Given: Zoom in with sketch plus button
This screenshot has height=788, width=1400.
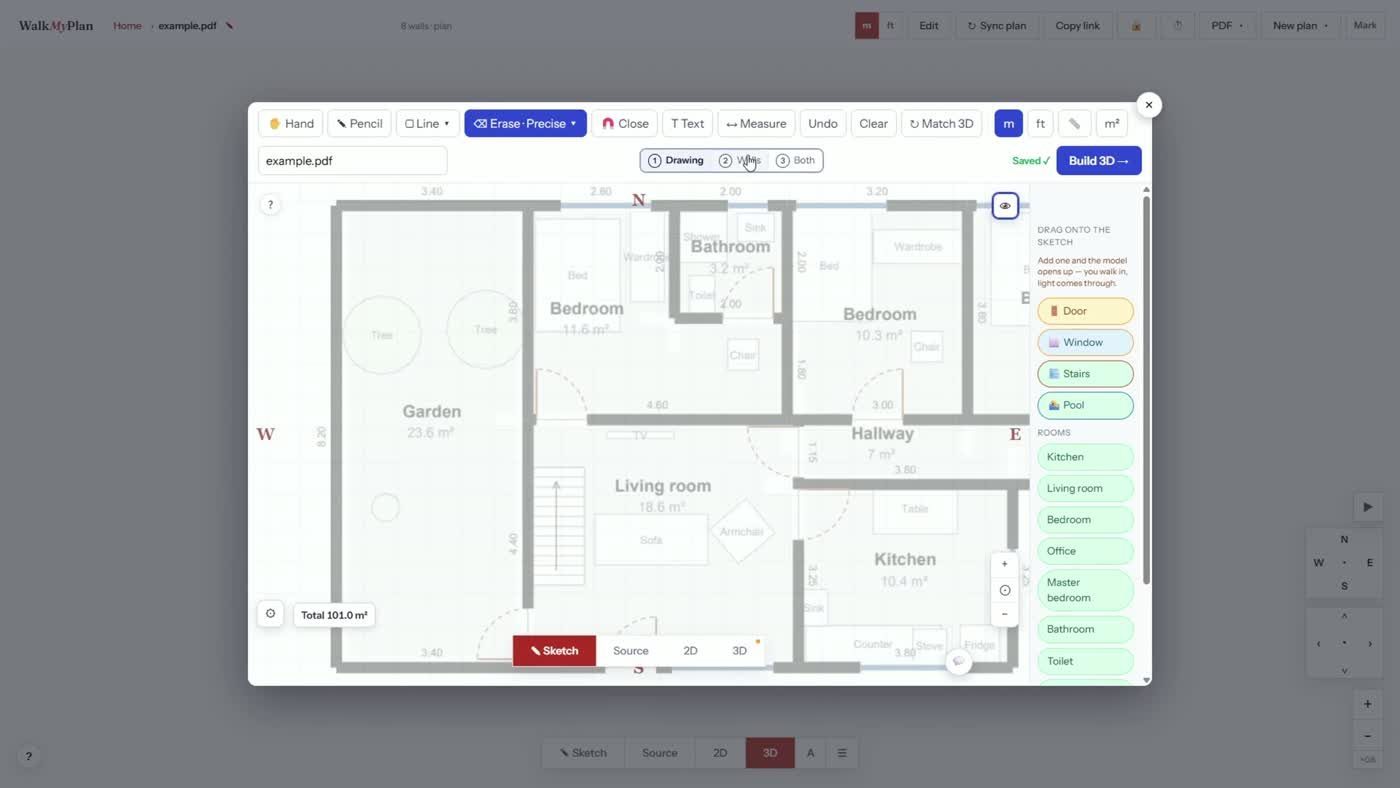Looking at the screenshot, I should click(x=1005, y=564).
